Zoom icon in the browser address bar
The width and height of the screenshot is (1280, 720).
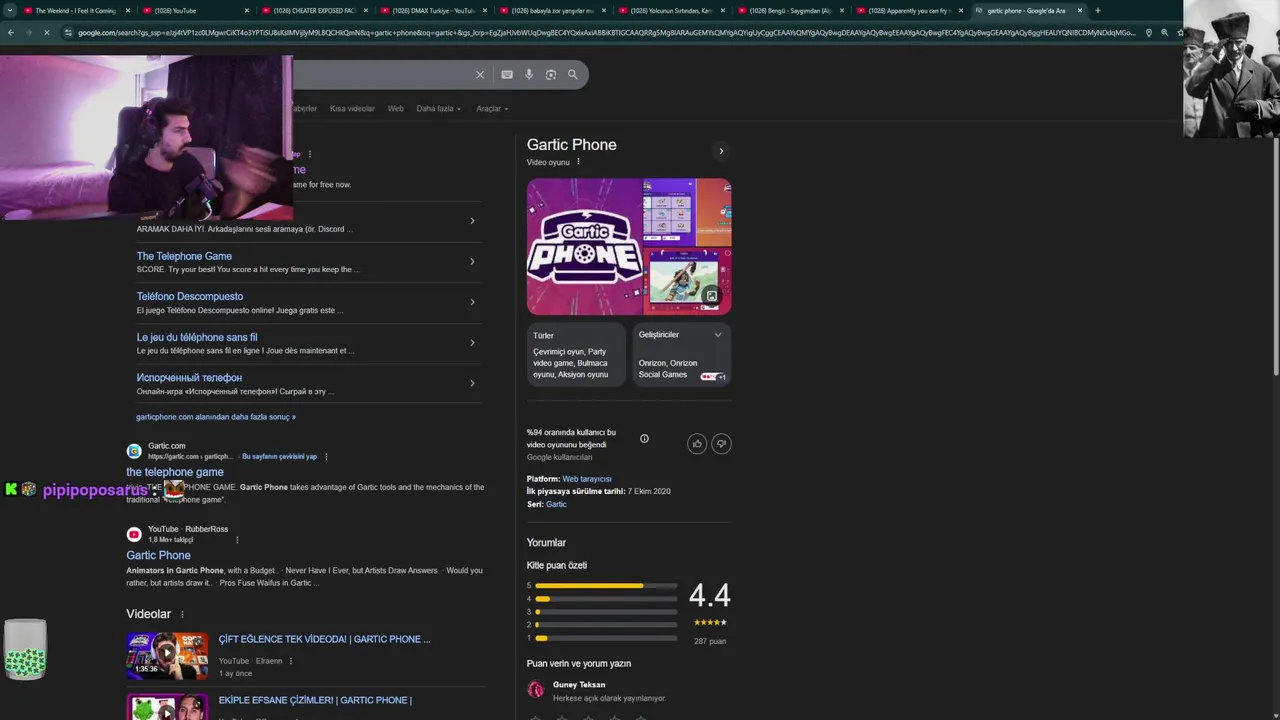[x=1164, y=33]
